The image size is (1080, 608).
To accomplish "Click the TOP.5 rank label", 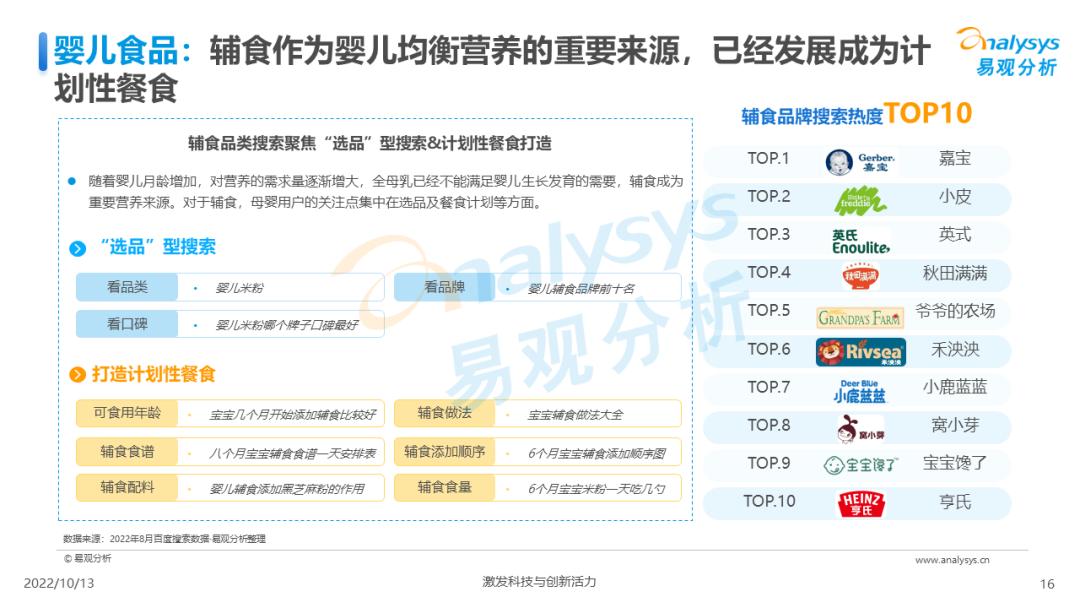I will pyautogui.click(x=769, y=311).
